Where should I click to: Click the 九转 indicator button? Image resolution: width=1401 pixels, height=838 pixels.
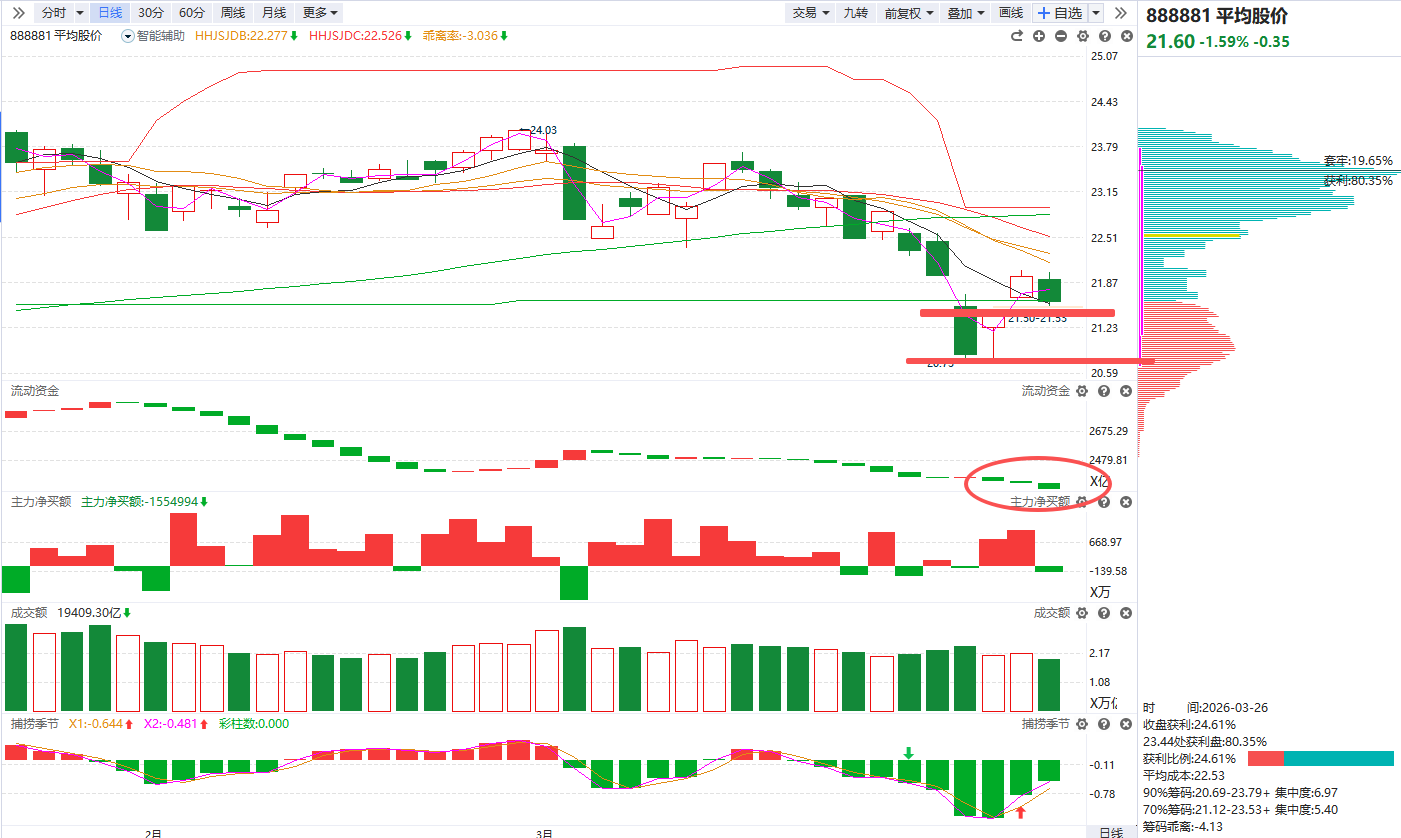(x=855, y=13)
